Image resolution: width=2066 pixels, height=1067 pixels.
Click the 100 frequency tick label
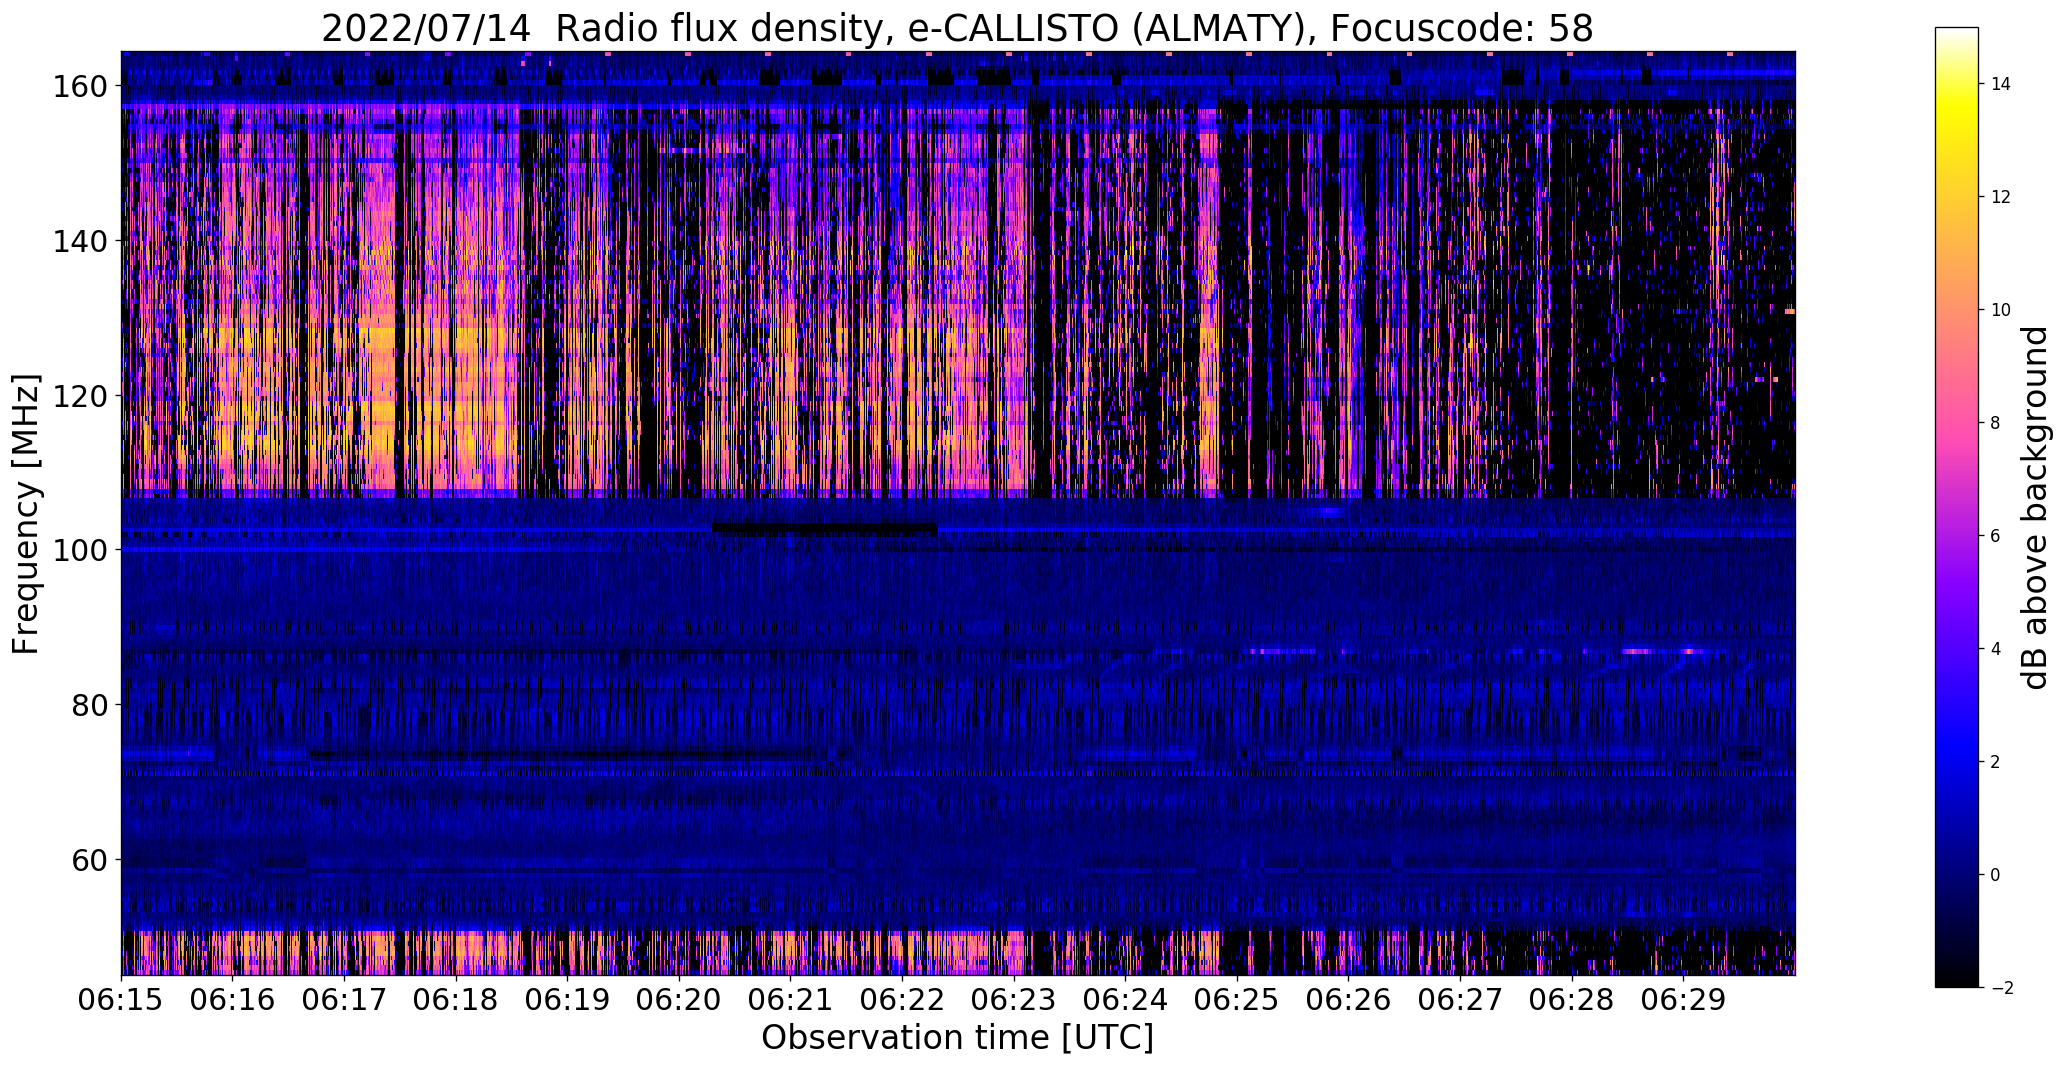point(80,550)
